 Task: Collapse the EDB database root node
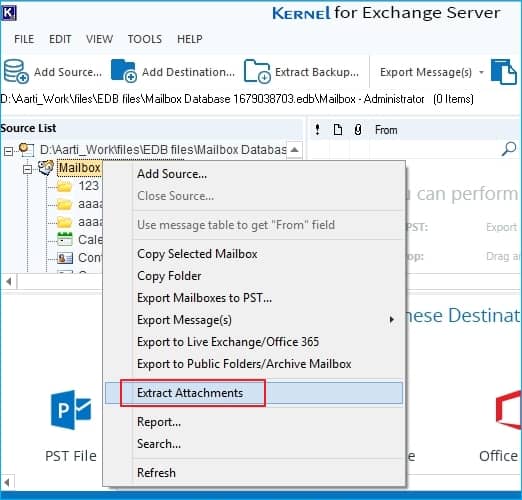pos(8,152)
